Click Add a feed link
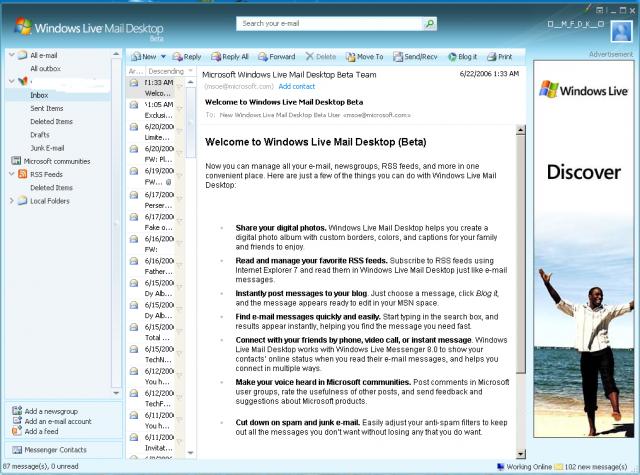Screen dimensions: 640x475 click(41, 431)
